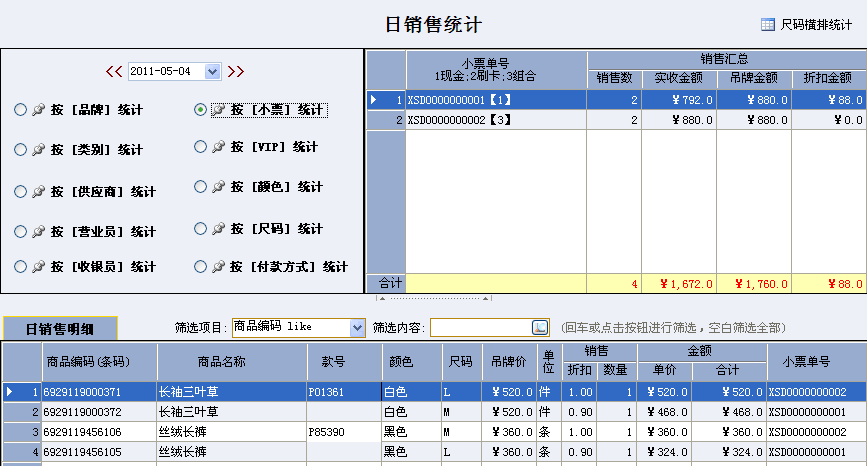Image resolution: width=867 pixels, height=466 pixels.
Task: Click barcode cell 6929119000372
Action: [x=100, y=412]
